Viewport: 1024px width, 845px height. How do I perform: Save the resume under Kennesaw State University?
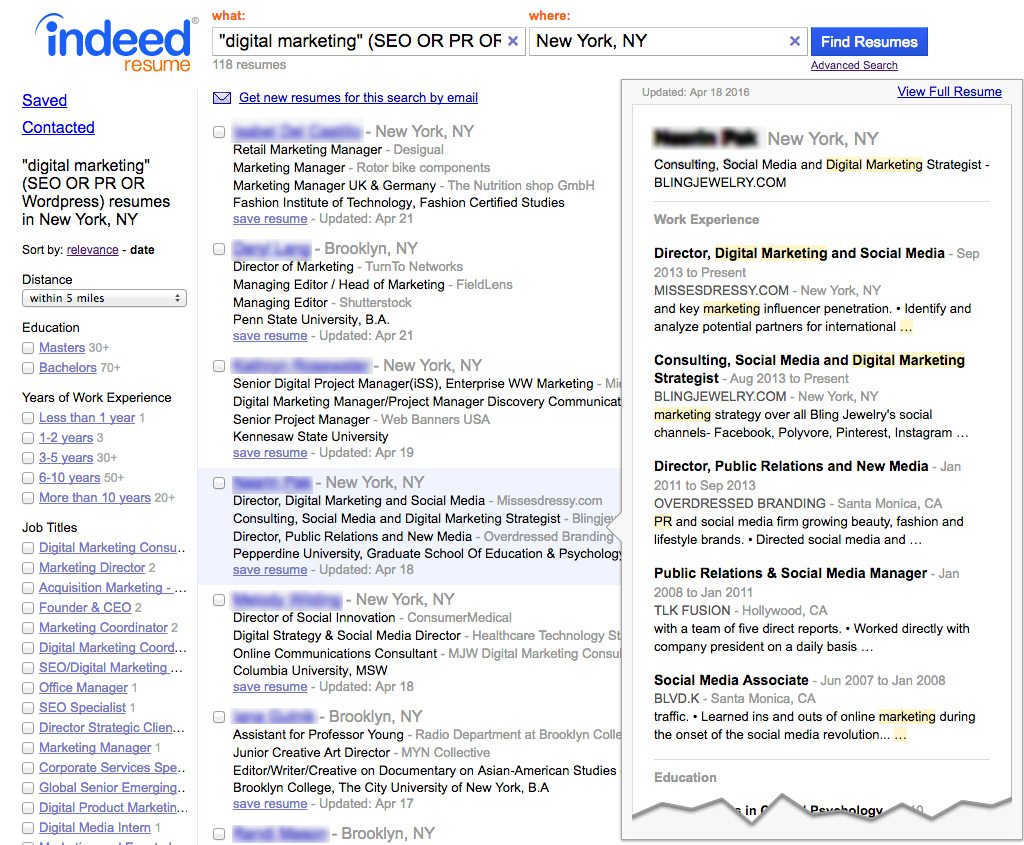(x=270, y=453)
